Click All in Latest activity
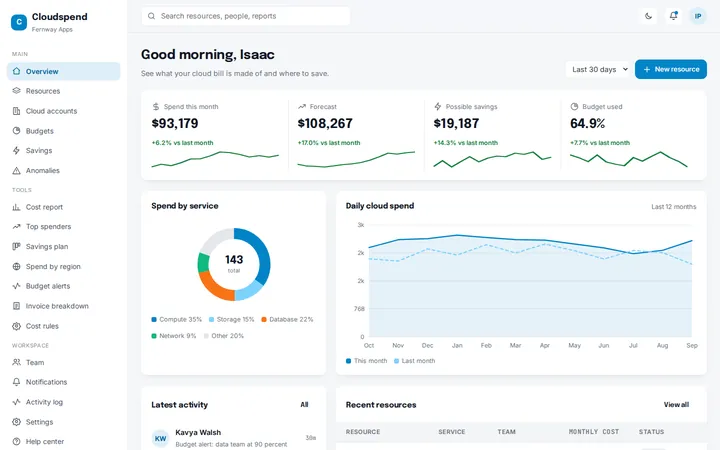Screen dimensions: 720x450 point(304,405)
